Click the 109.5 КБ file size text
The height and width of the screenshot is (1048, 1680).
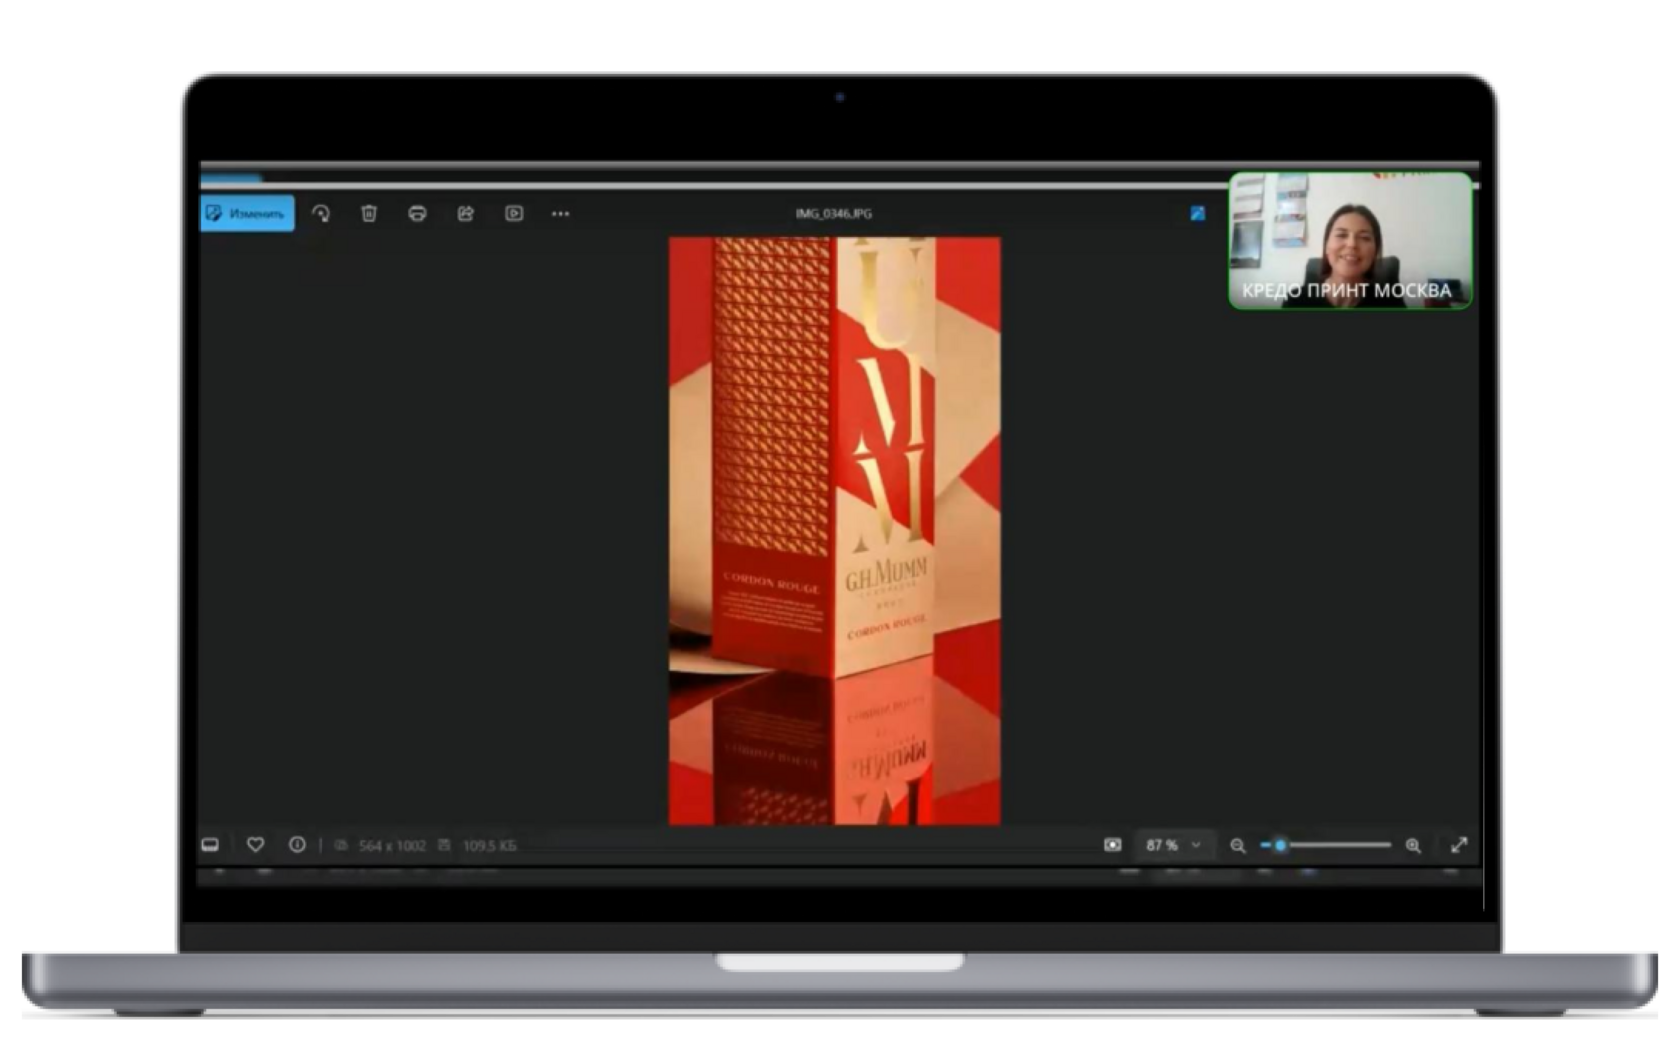[490, 846]
